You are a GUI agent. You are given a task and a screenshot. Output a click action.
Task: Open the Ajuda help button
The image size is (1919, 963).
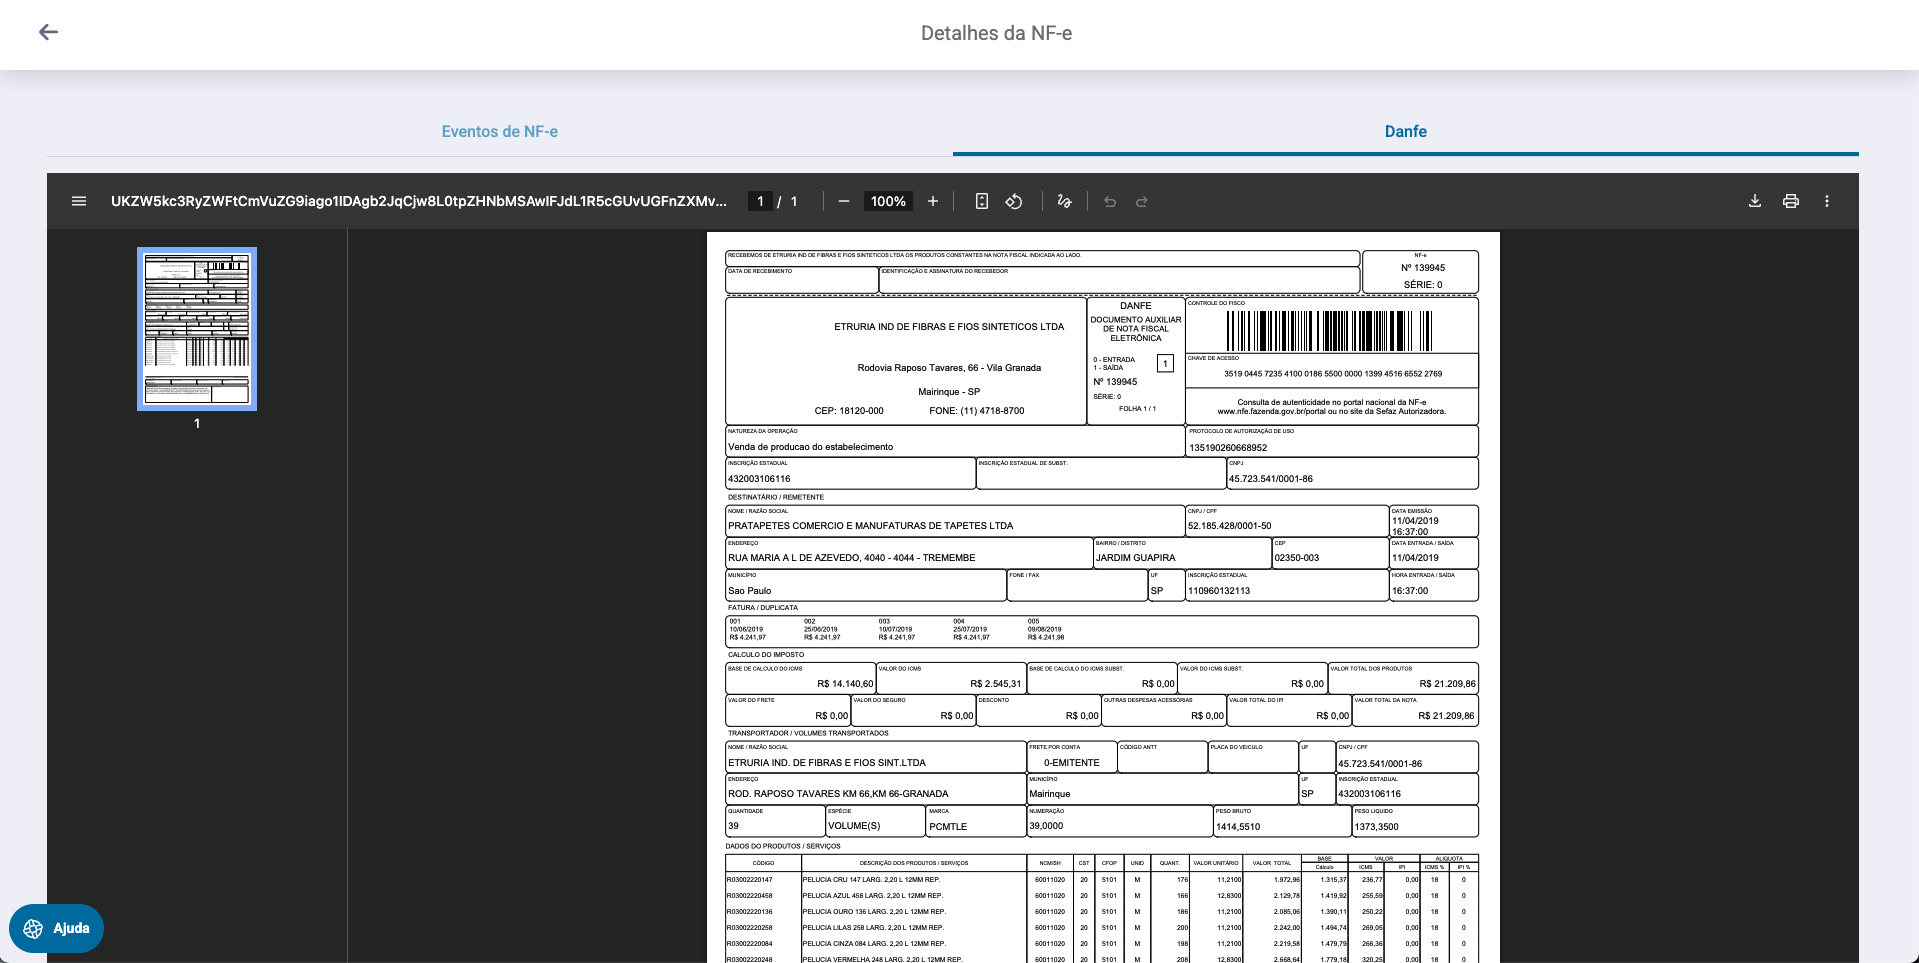tap(57, 928)
